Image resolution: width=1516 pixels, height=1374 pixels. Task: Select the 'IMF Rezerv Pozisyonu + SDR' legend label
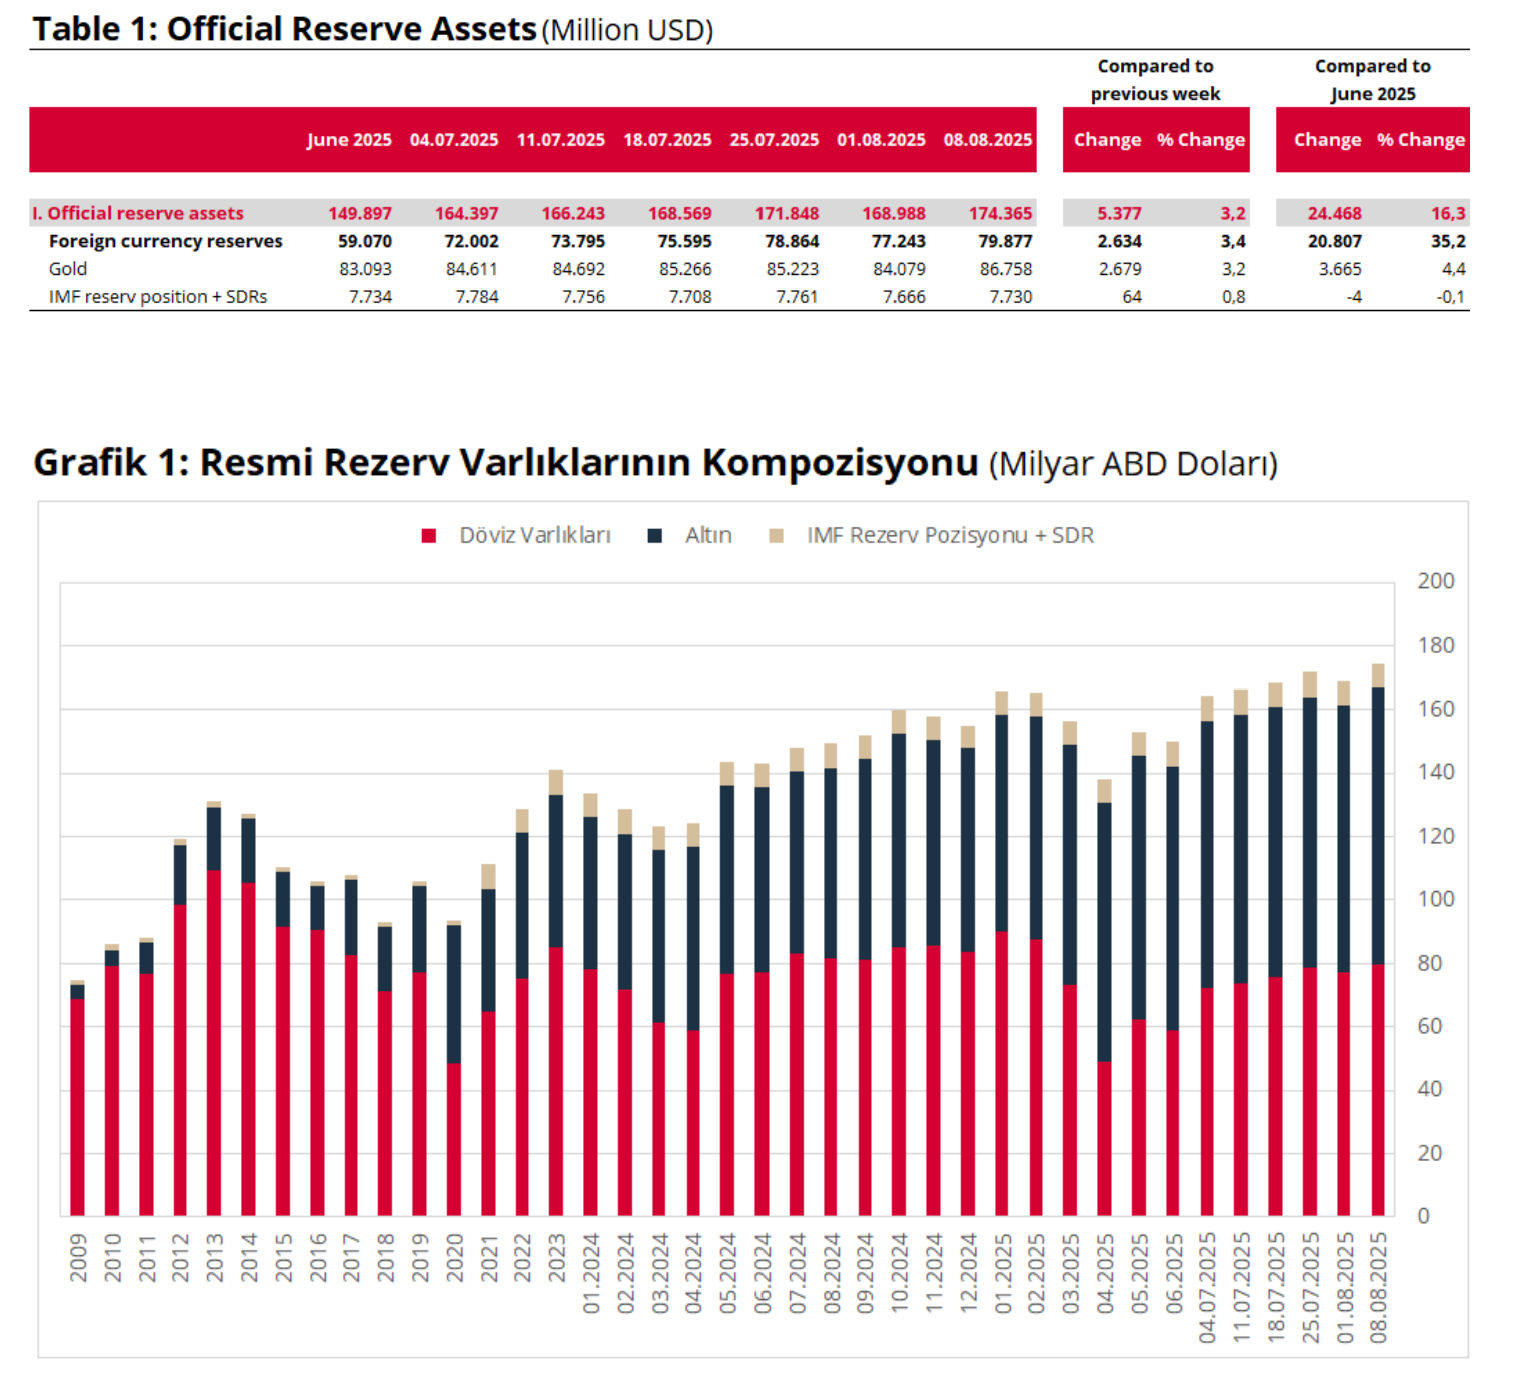(x=949, y=536)
